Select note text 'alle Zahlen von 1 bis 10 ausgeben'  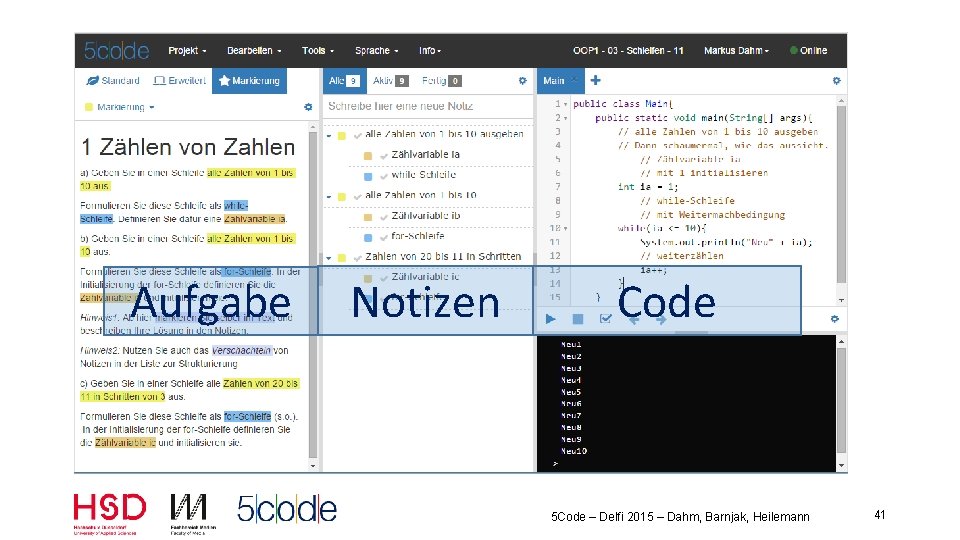(444, 134)
